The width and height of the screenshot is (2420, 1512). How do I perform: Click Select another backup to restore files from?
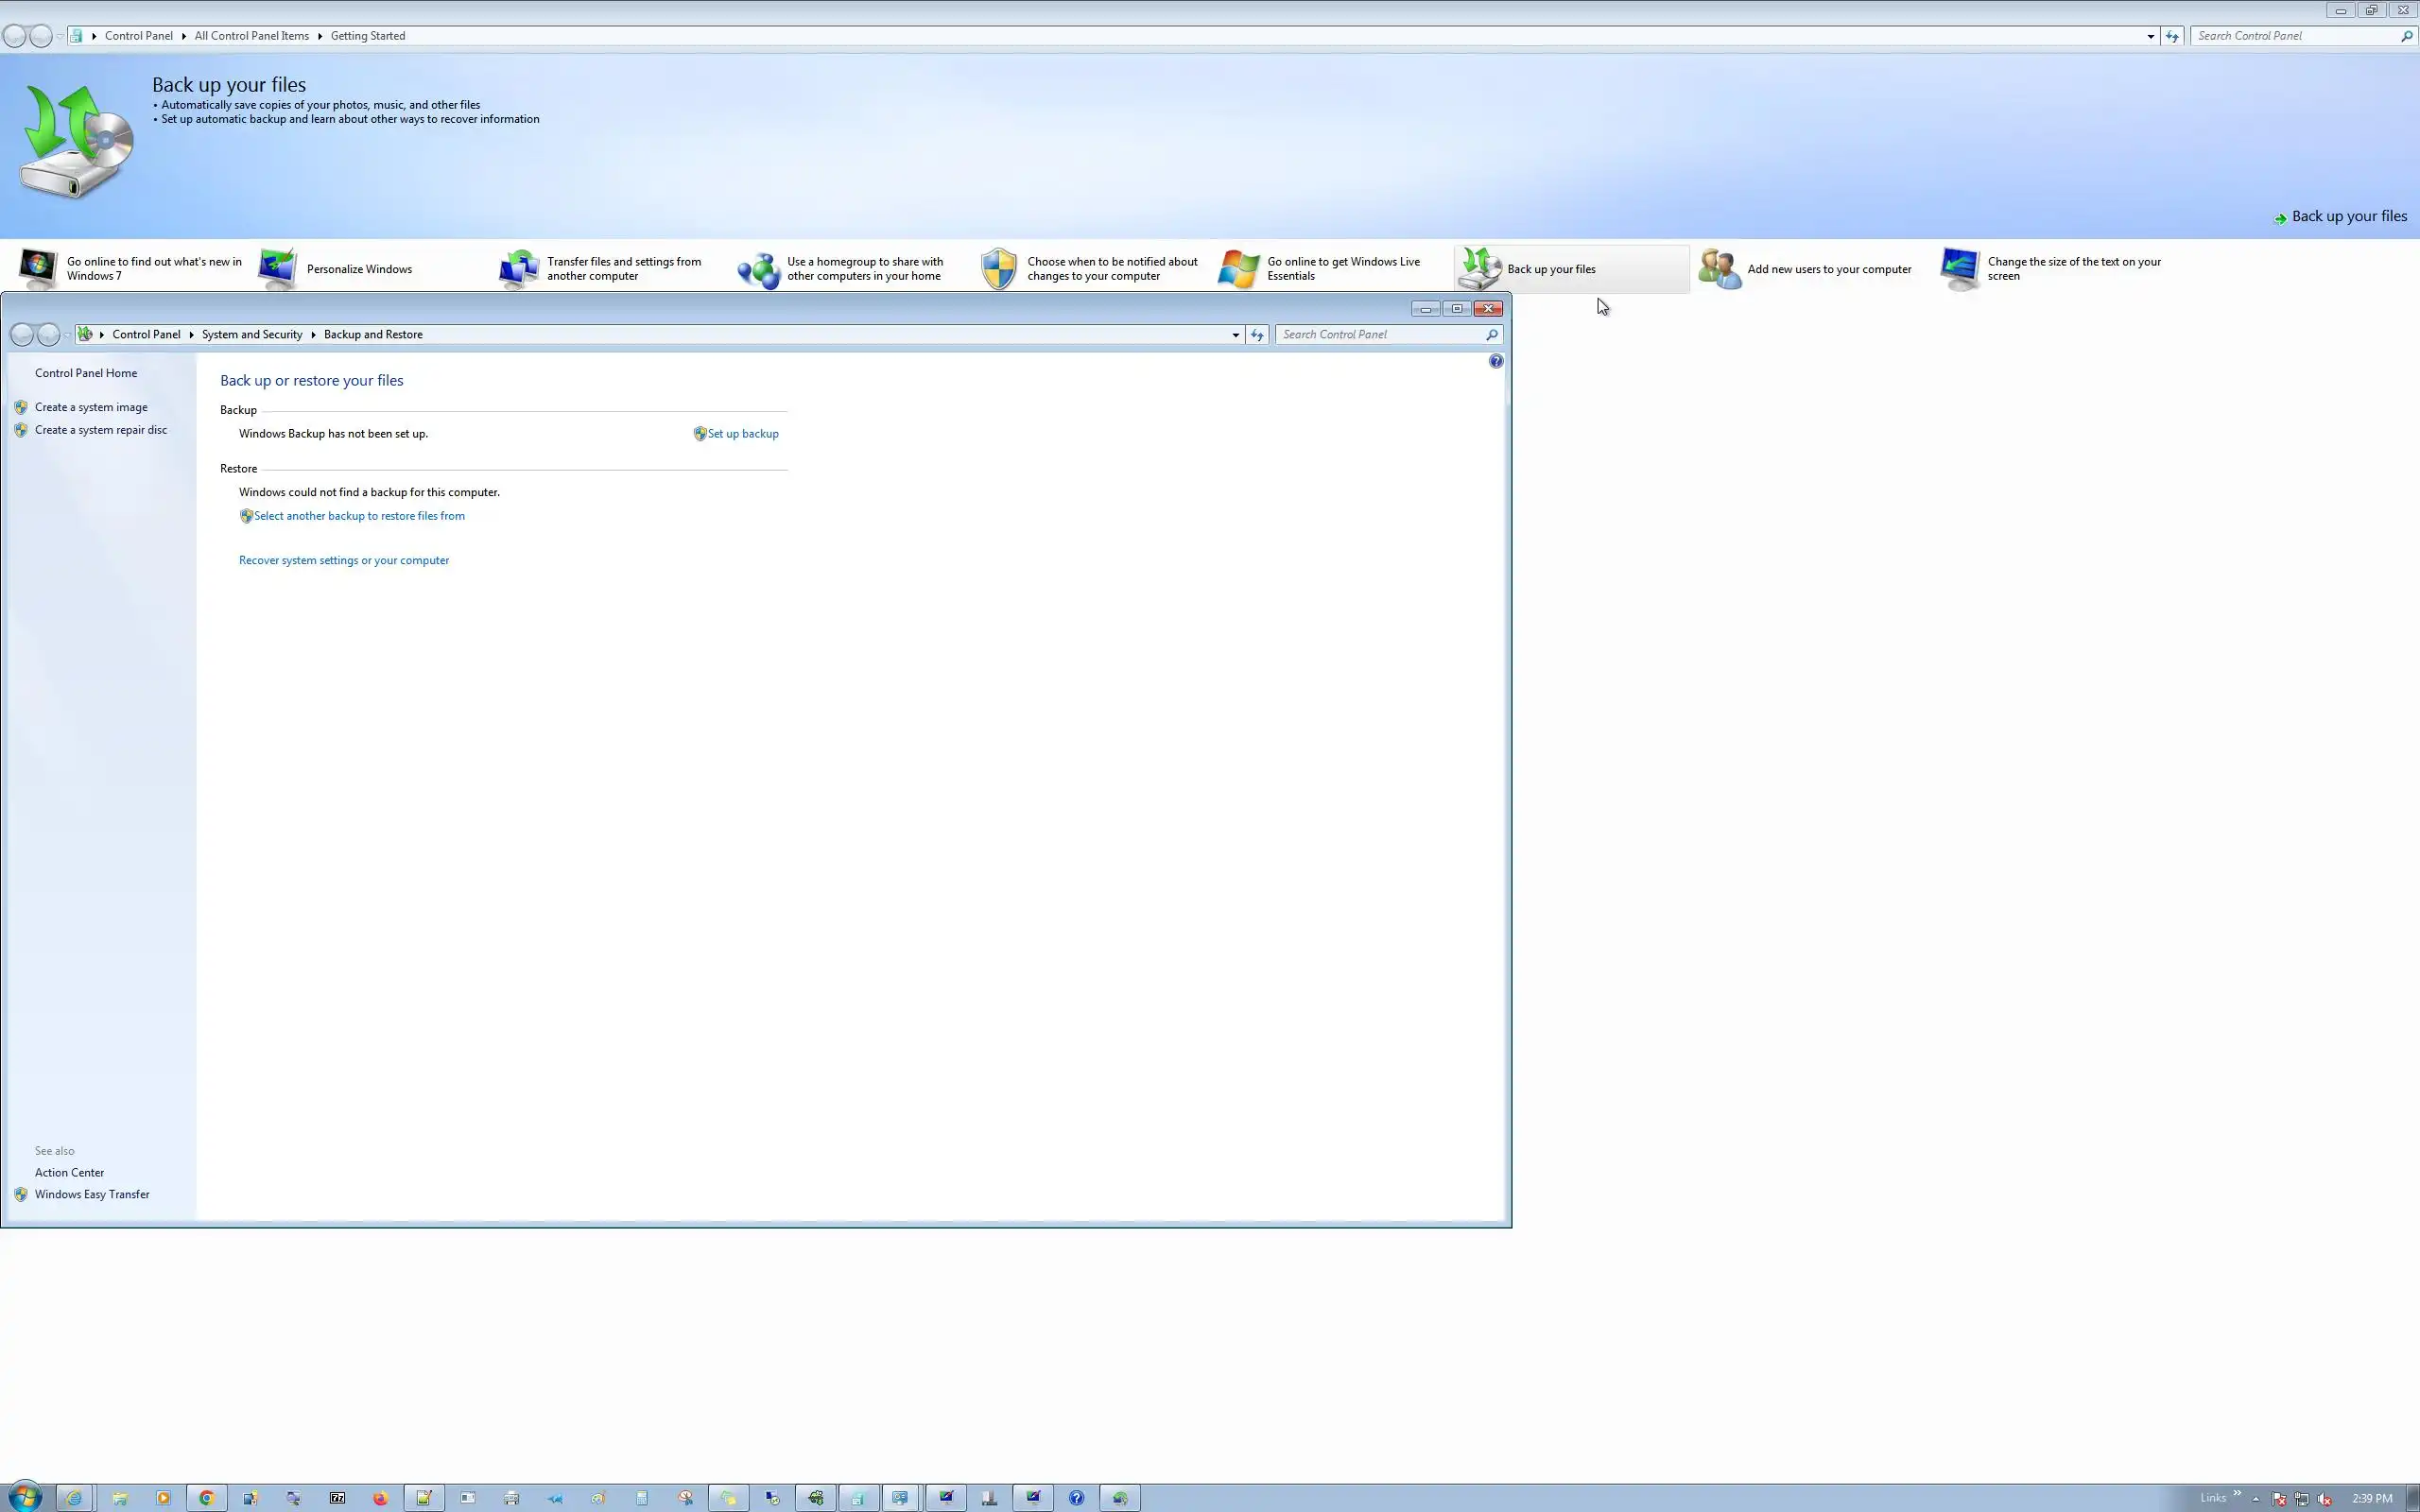coord(359,516)
